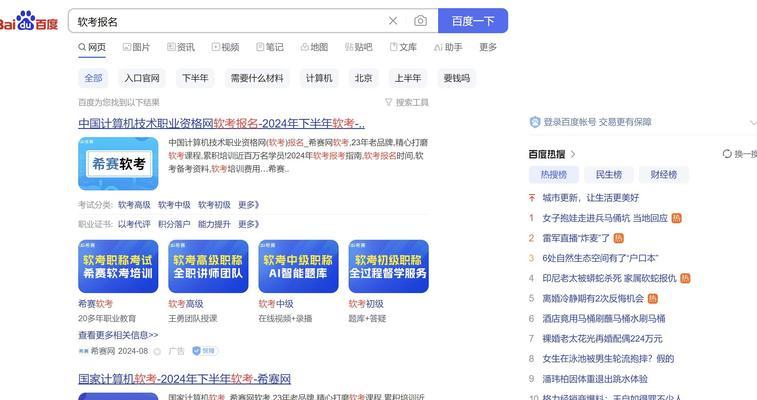This screenshot has width=757, height=400.
Task: Open hot topic 印尼老太被蟒蛇杀死
Action: [609, 278]
